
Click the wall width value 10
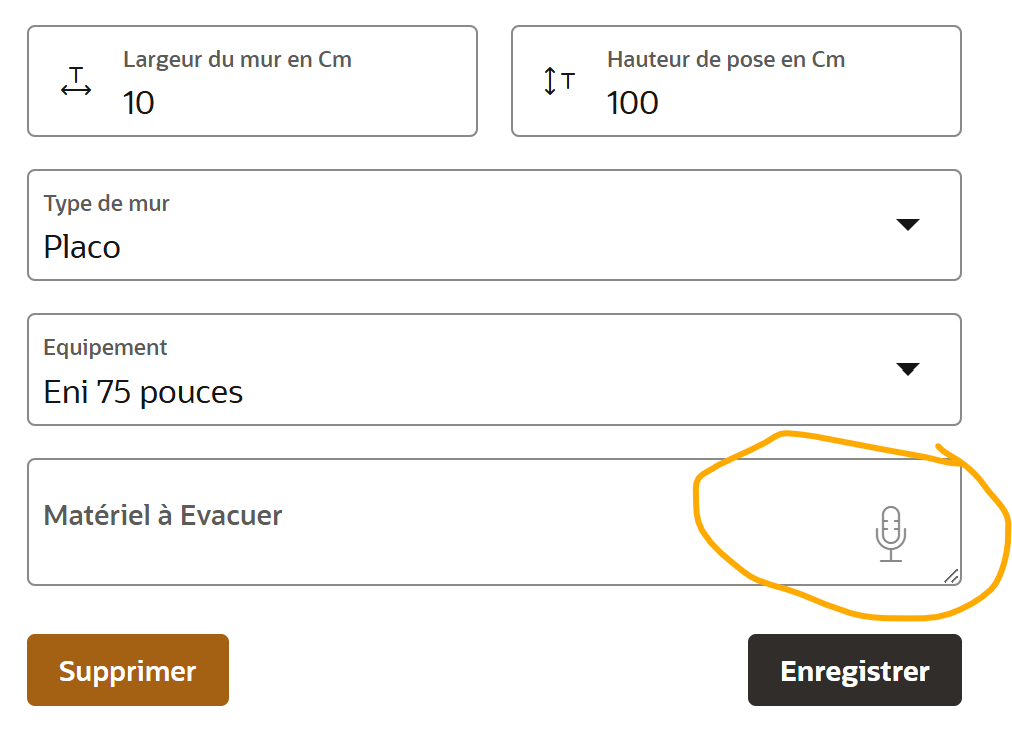pyautogui.click(x=139, y=102)
